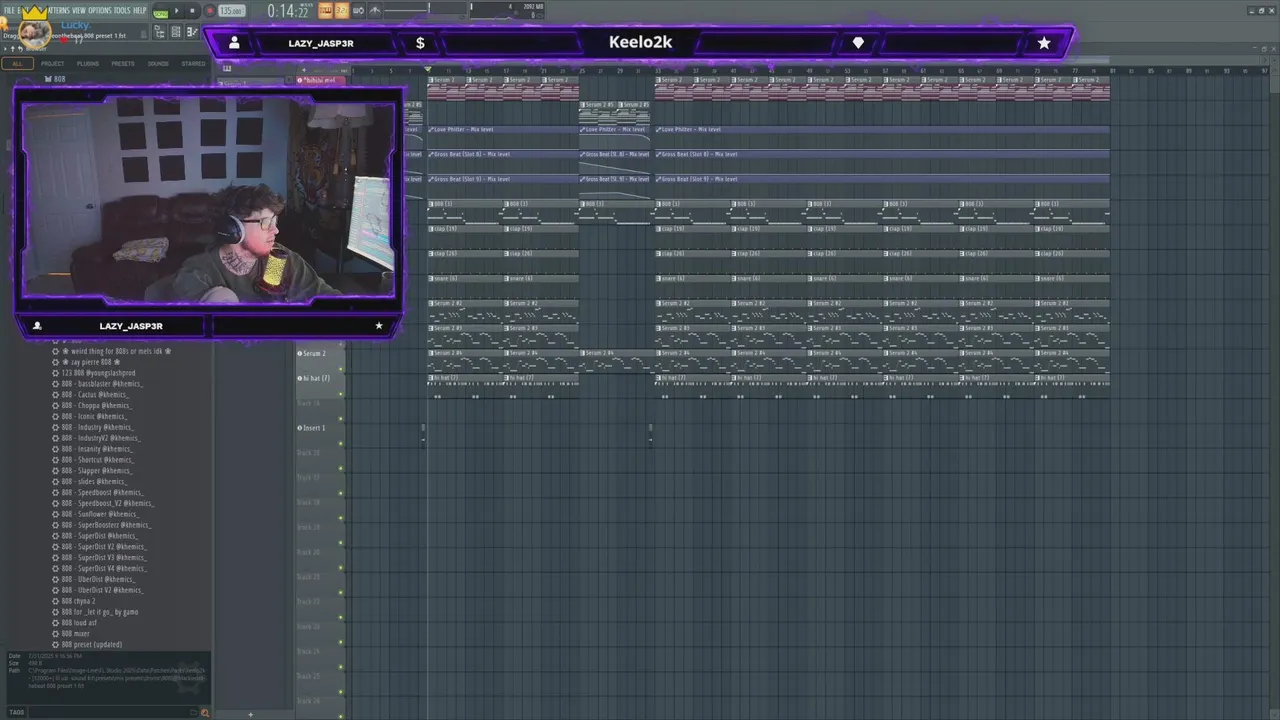The image size is (1280, 720).
Task: Click the browser collapse structure icon
Action: (x=192, y=32)
